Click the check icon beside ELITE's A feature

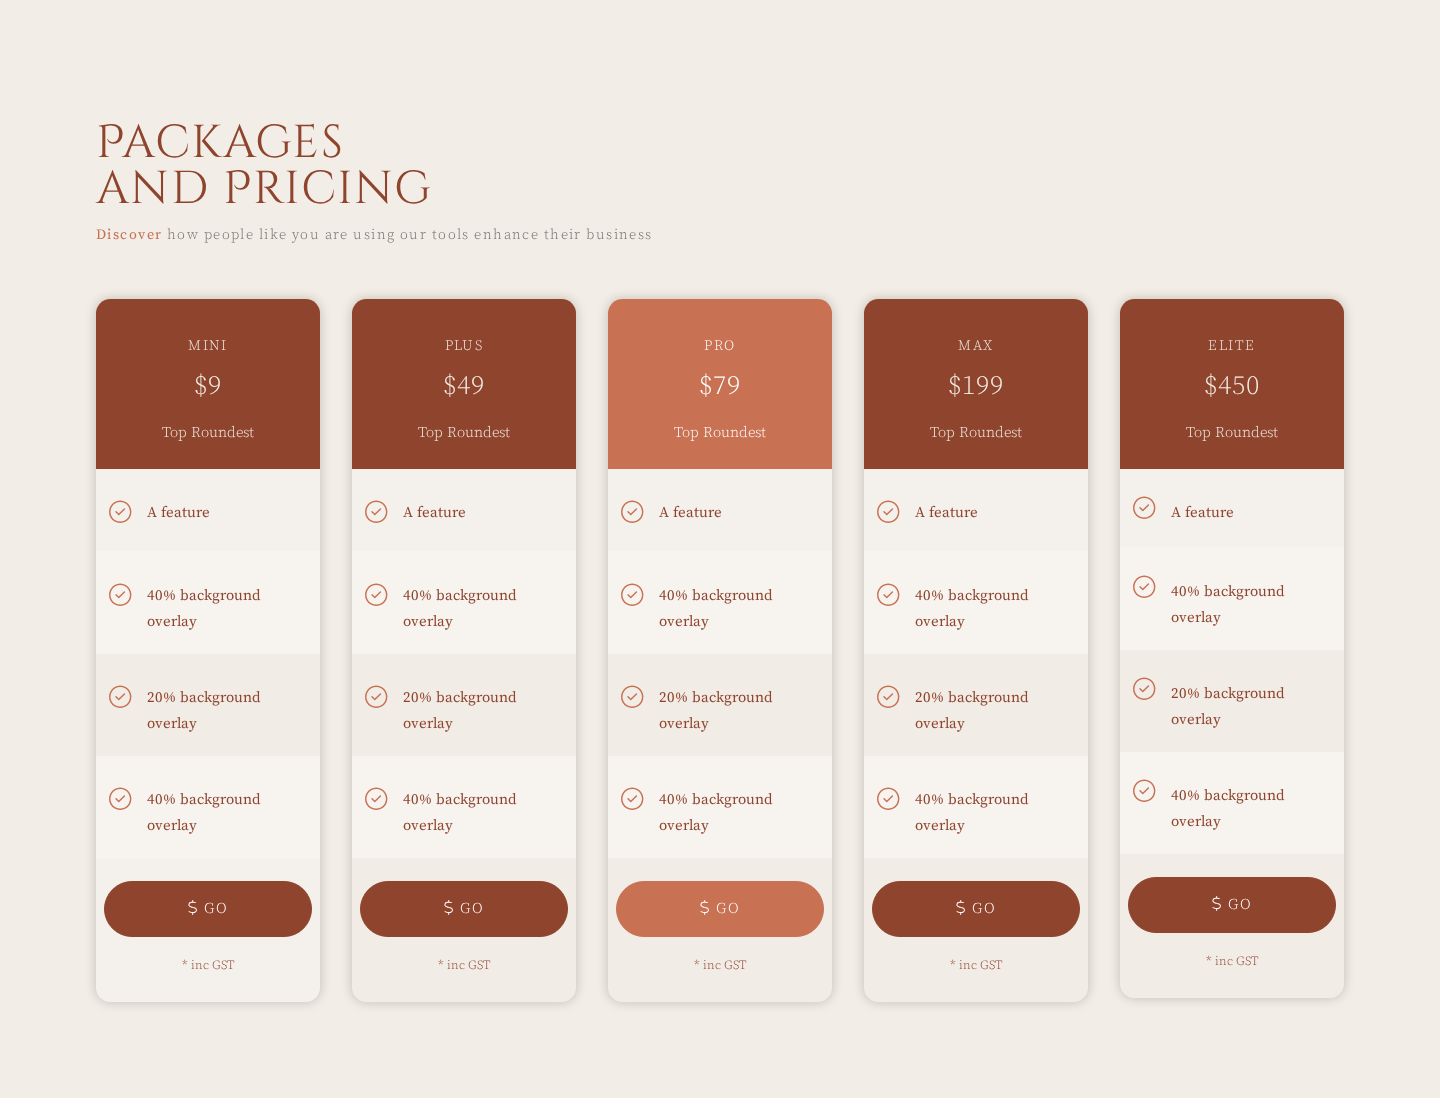[x=1144, y=508]
